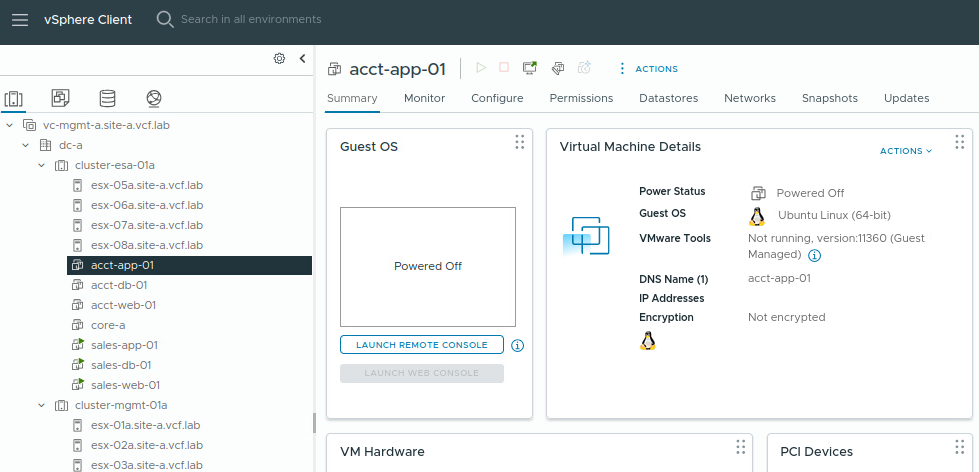Switch to Storage inventory view
Viewport: 979px width, 472px height.
(x=107, y=98)
